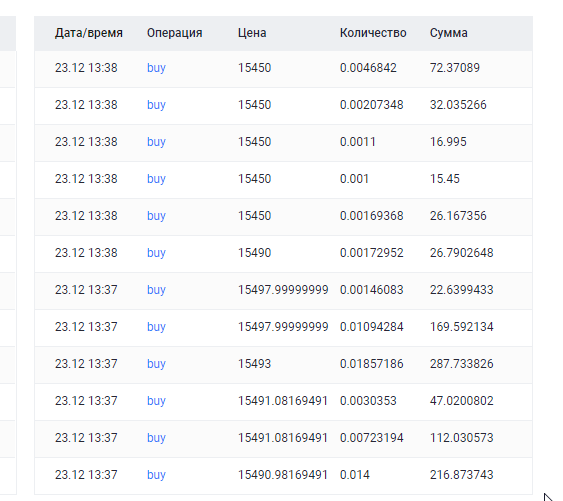Click date 23.12 13:38 in the 15490 row
This screenshot has height=501, width=563.
(86, 253)
